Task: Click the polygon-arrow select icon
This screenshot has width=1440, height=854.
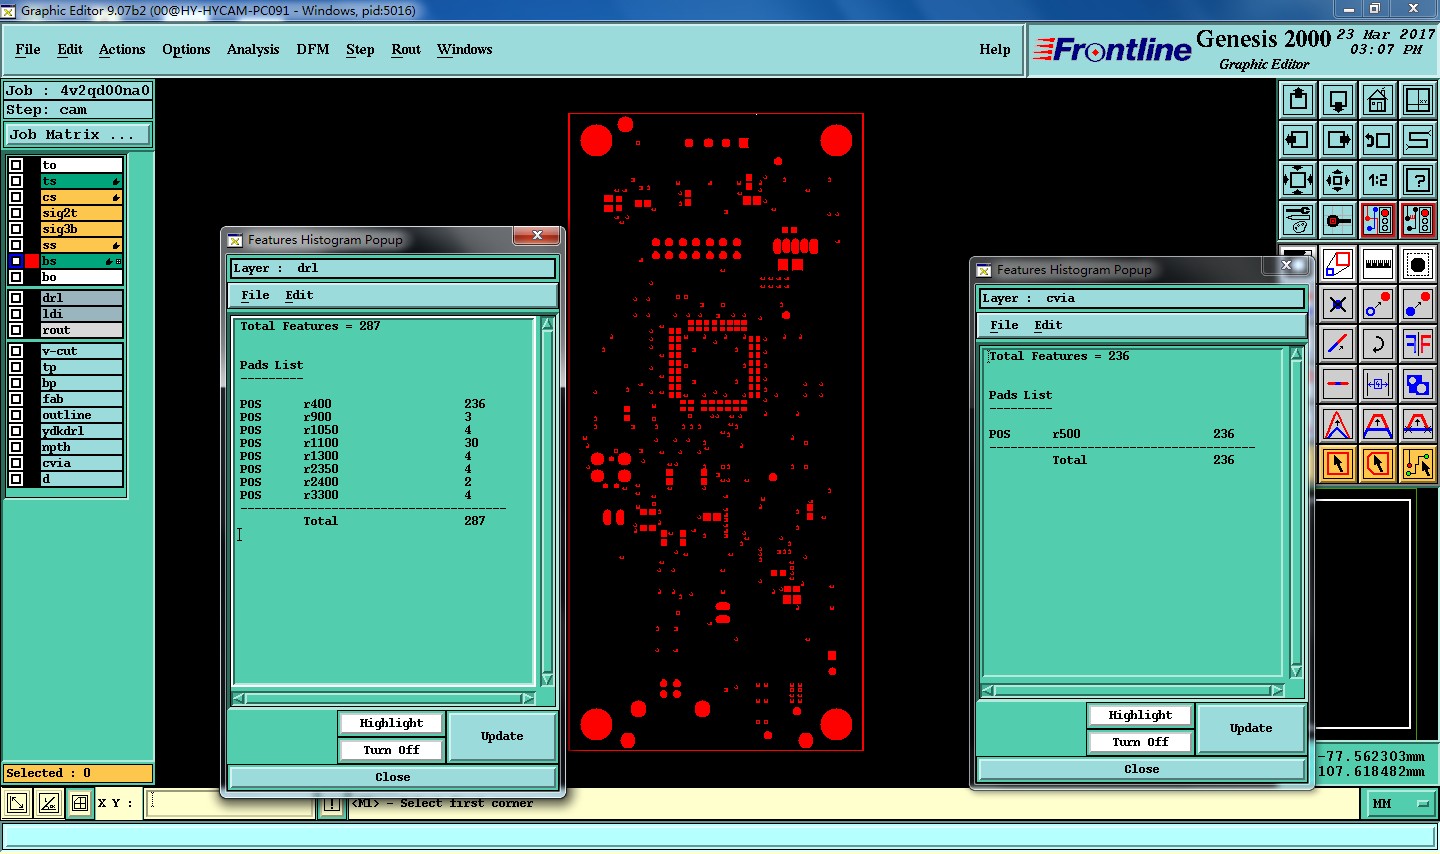Action: click(1378, 464)
